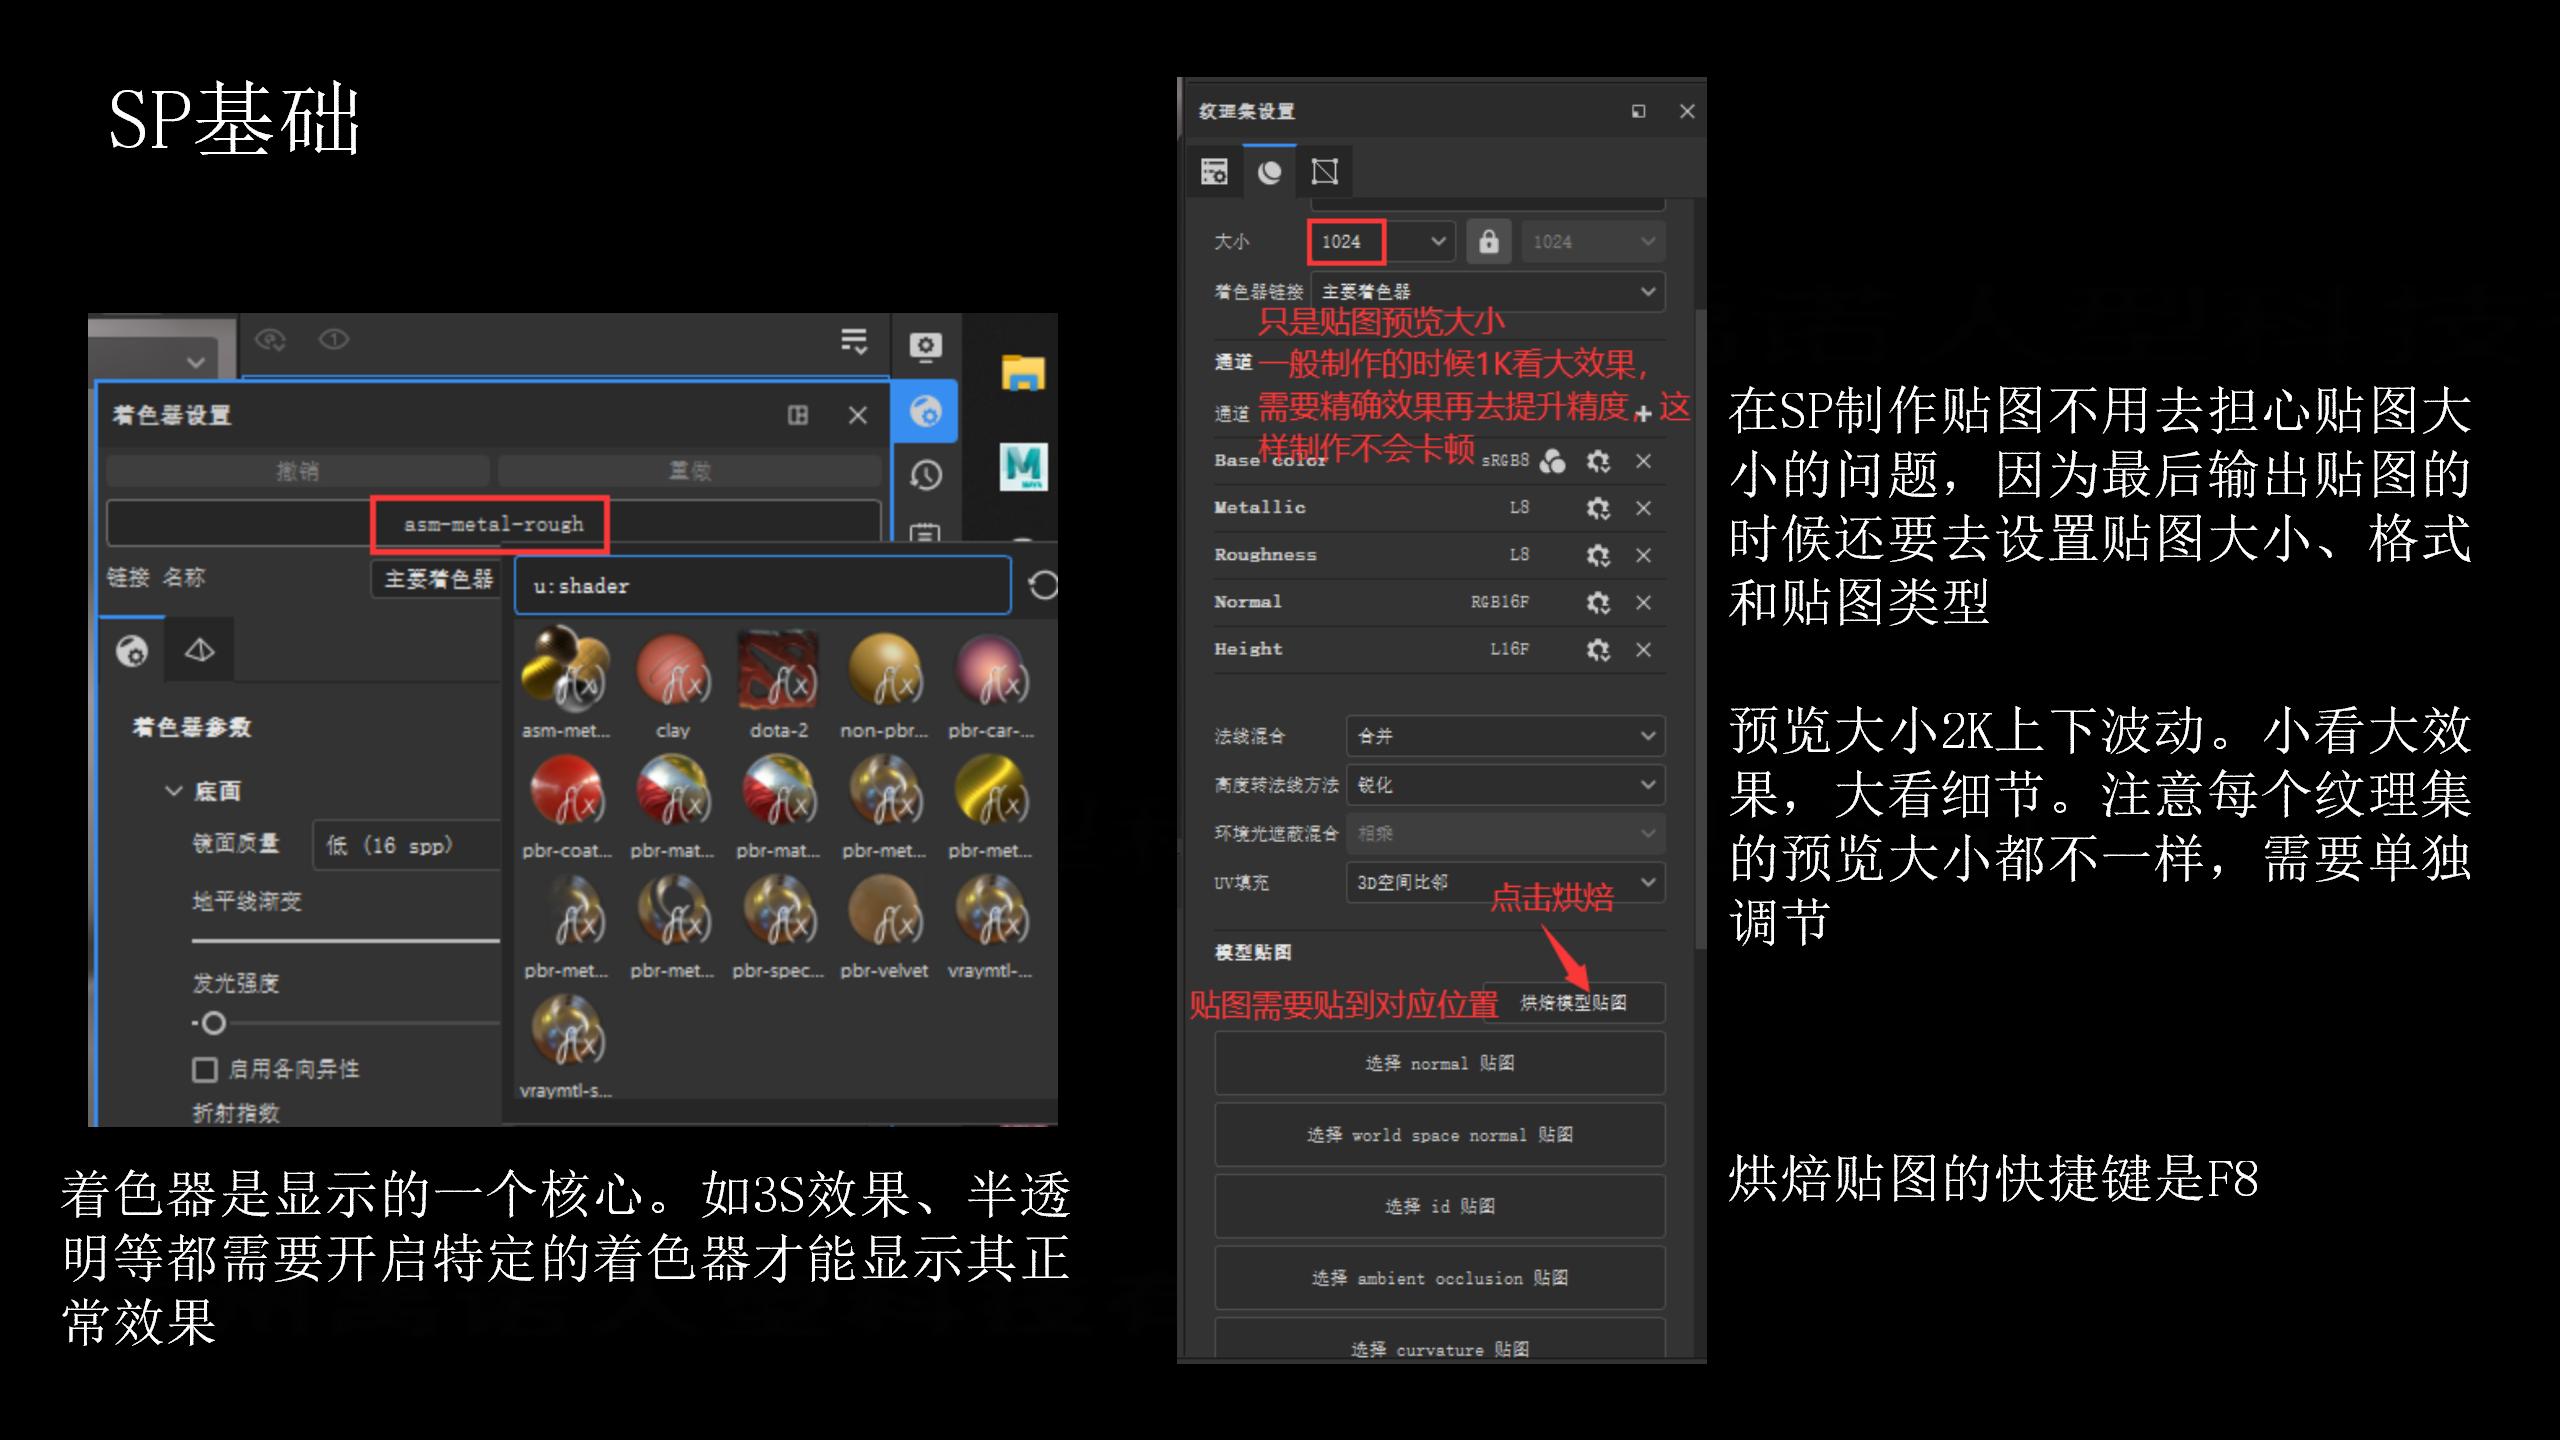Image resolution: width=2560 pixels, height=1440 pixels.
Task: Remove the Metallic channel
Action: tap(1643, 508)
